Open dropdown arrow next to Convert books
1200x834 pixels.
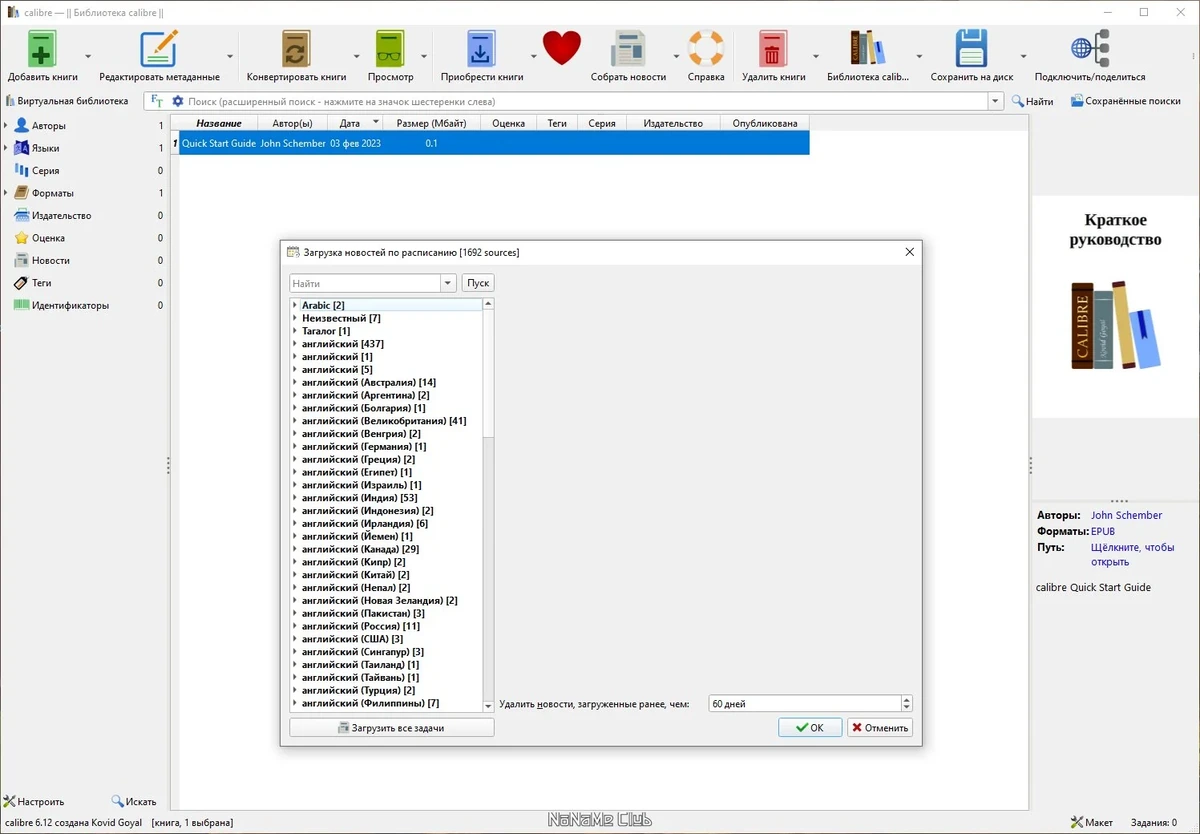356,56
